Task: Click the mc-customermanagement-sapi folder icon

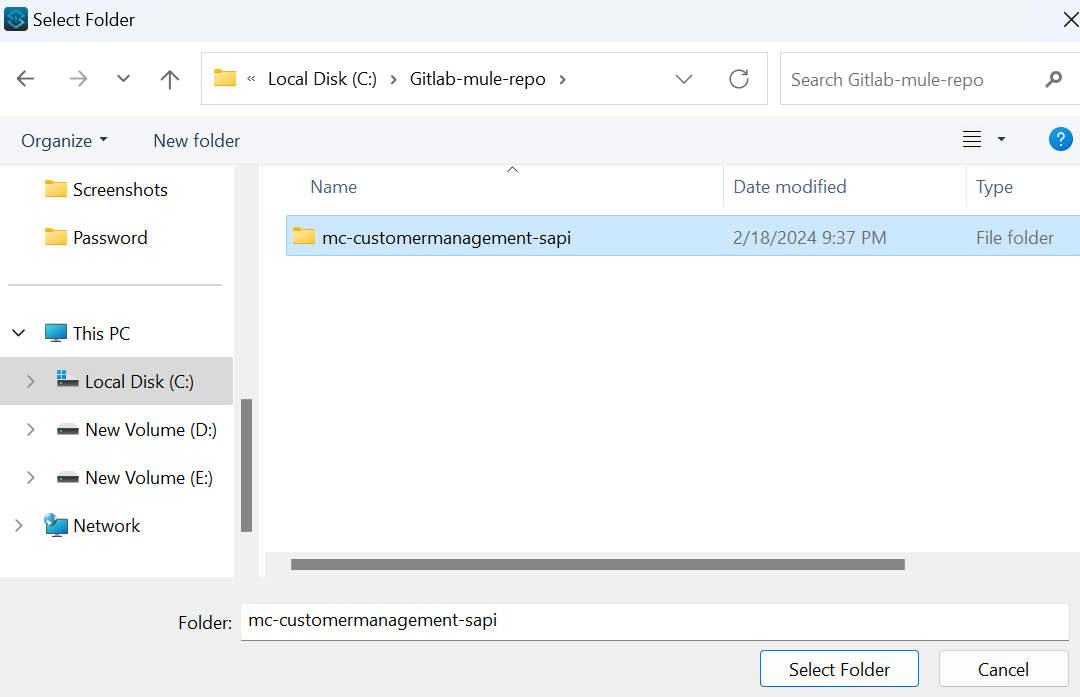Action: tap(304, 237)
